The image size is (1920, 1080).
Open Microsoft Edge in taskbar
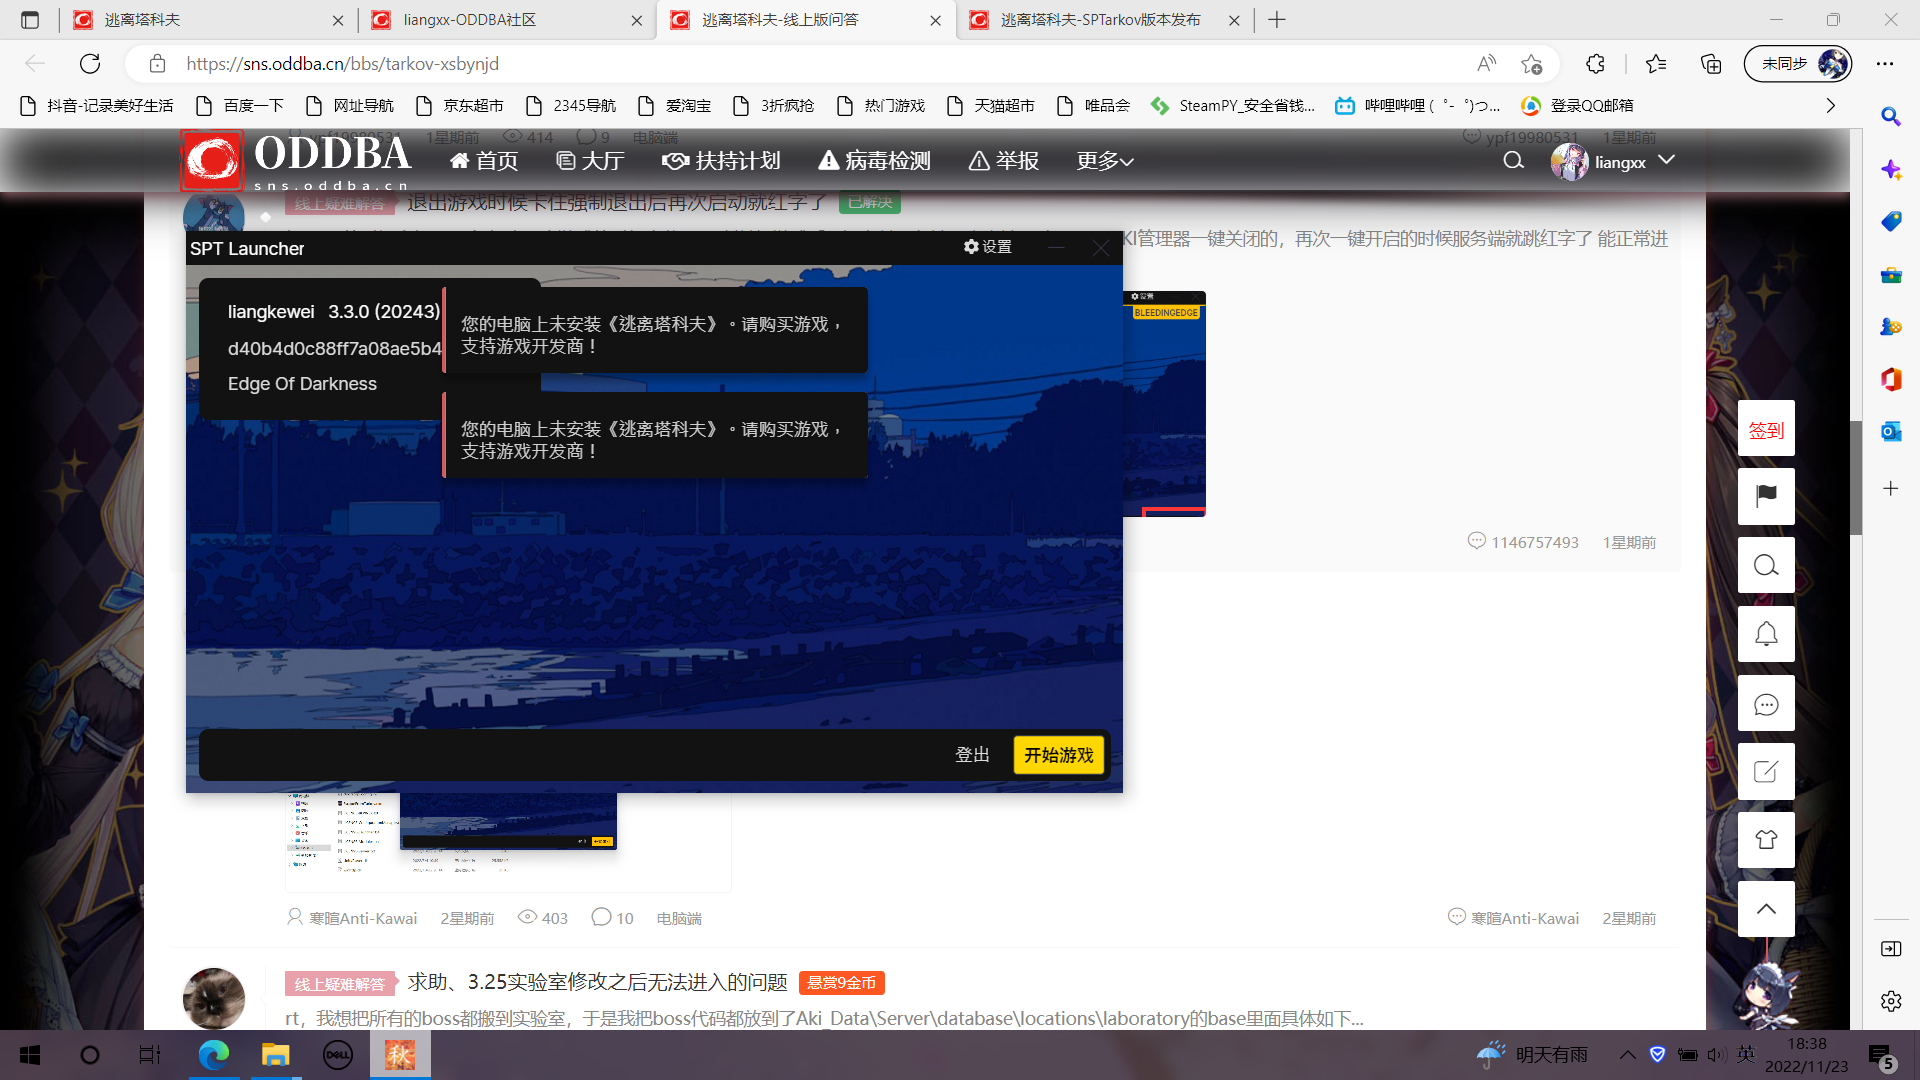pos(213,1055)
